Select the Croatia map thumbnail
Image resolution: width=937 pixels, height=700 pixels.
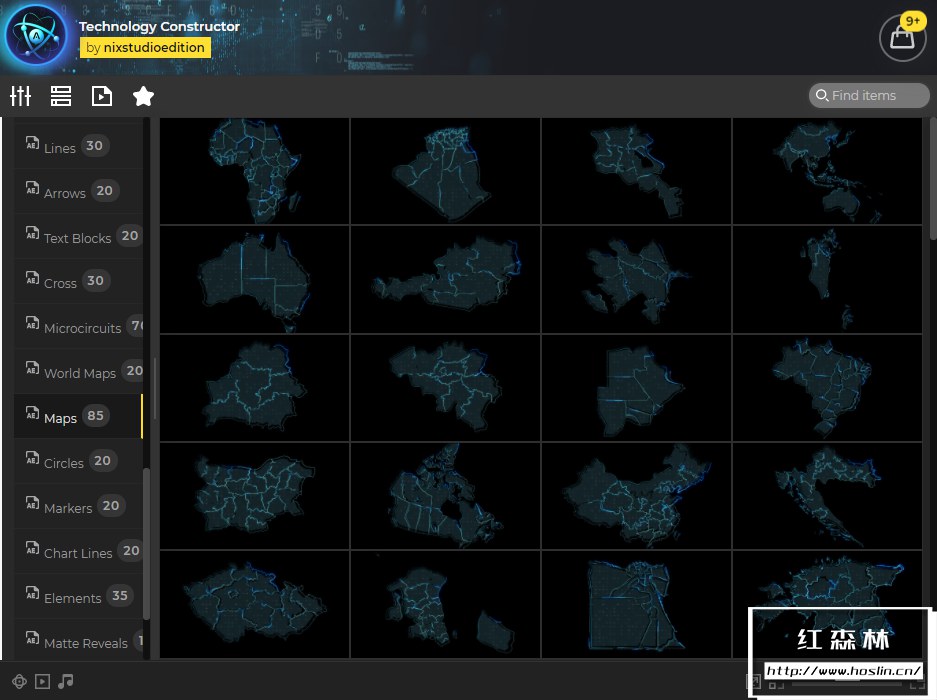(x=827, y=496)
